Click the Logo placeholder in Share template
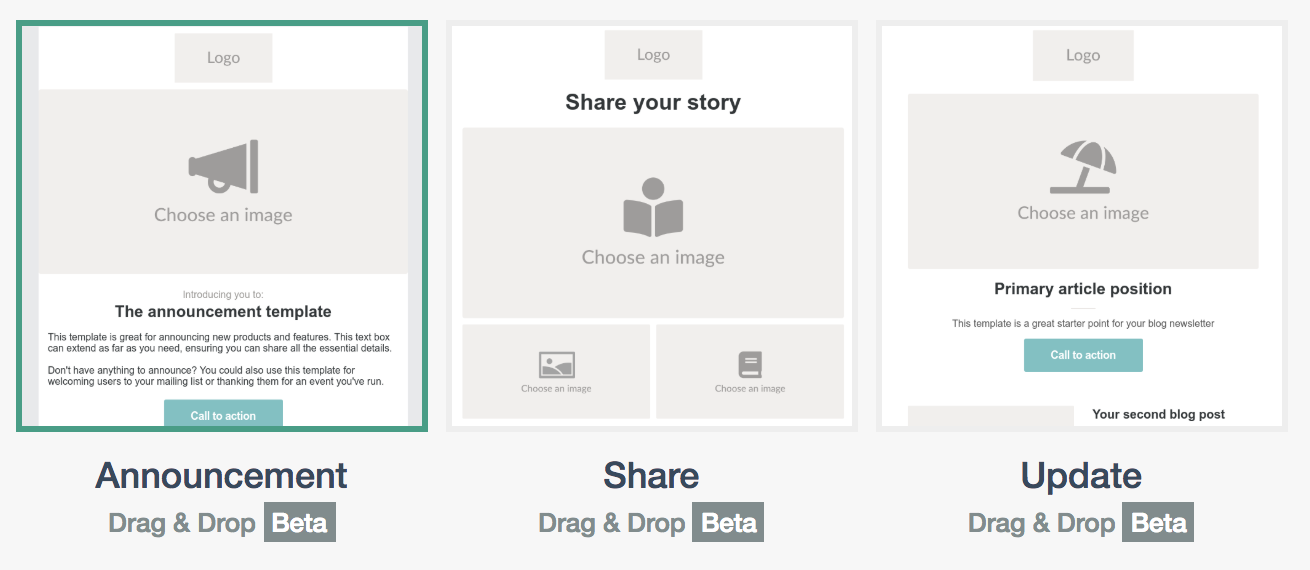This screenshot has width=1310, height=570. coord(653,55)
